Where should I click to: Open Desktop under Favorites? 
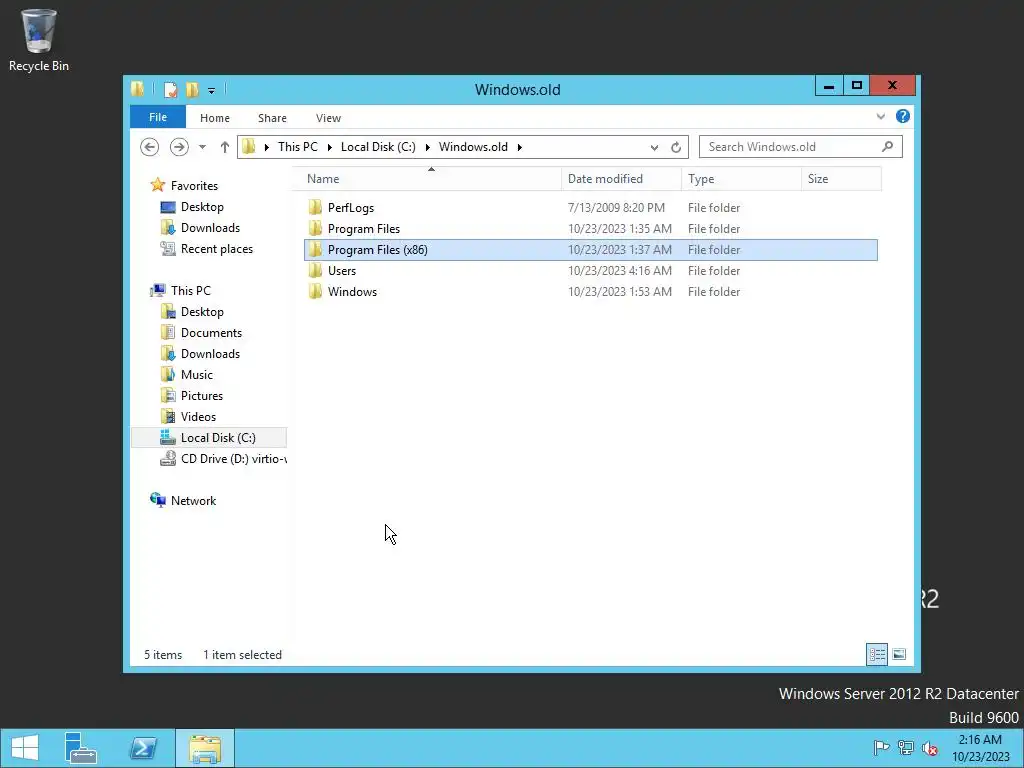pyautogui.click(x=202, y=206)
